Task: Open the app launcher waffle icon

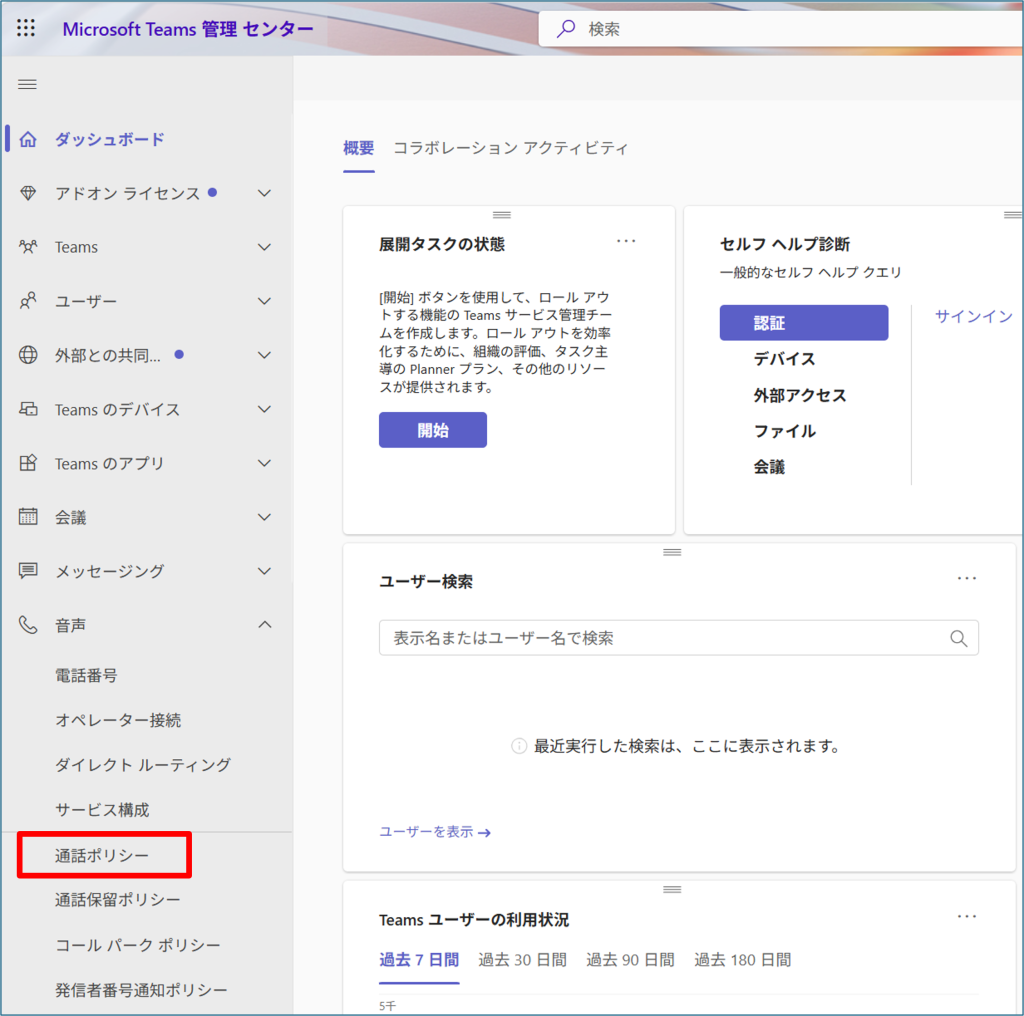Action: point(26,28)
